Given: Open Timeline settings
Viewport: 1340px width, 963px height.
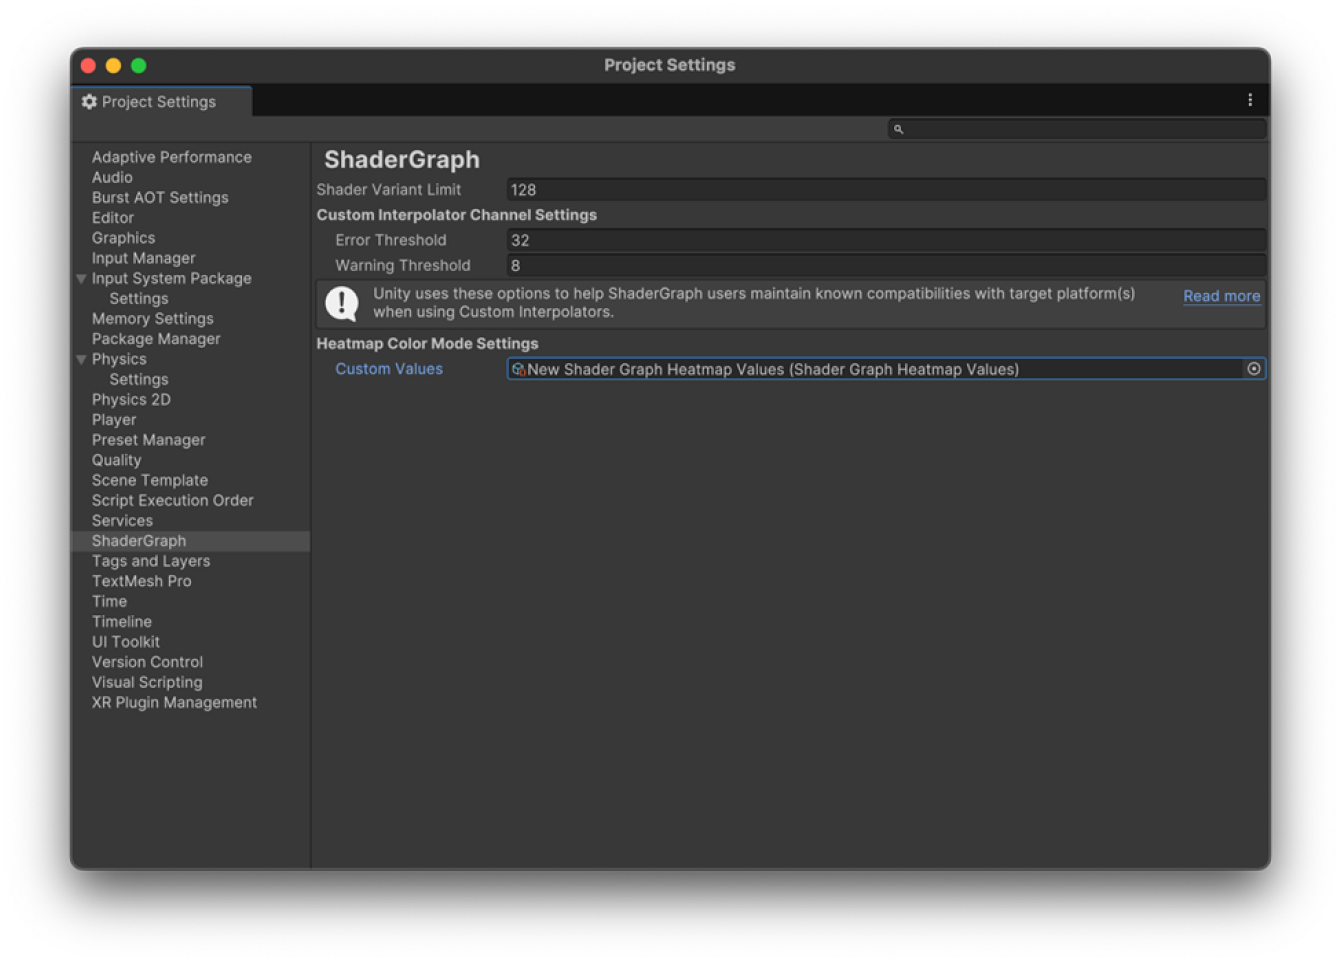Looking at the screenshot, I should click(122, 622).
